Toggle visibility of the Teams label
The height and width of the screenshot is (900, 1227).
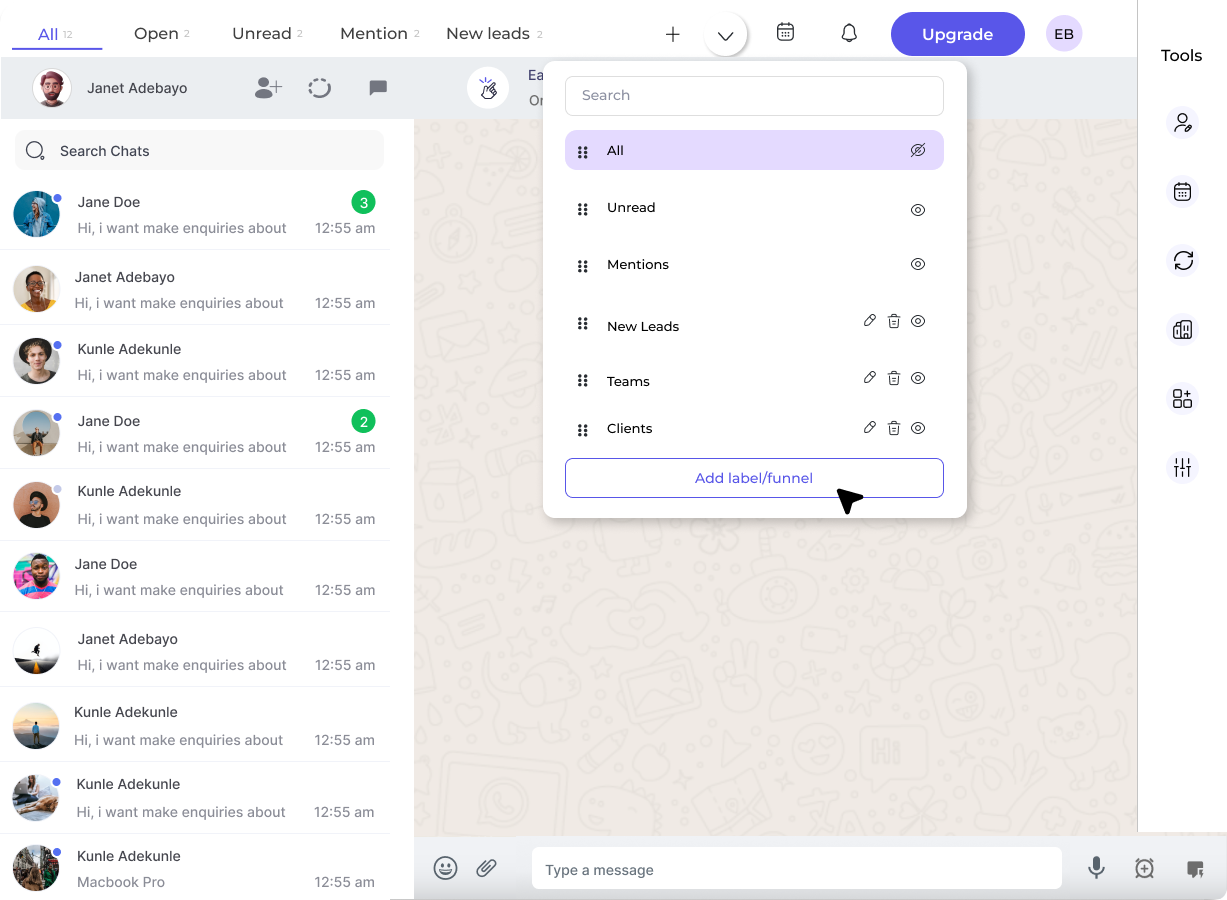(x=918, y=378)
